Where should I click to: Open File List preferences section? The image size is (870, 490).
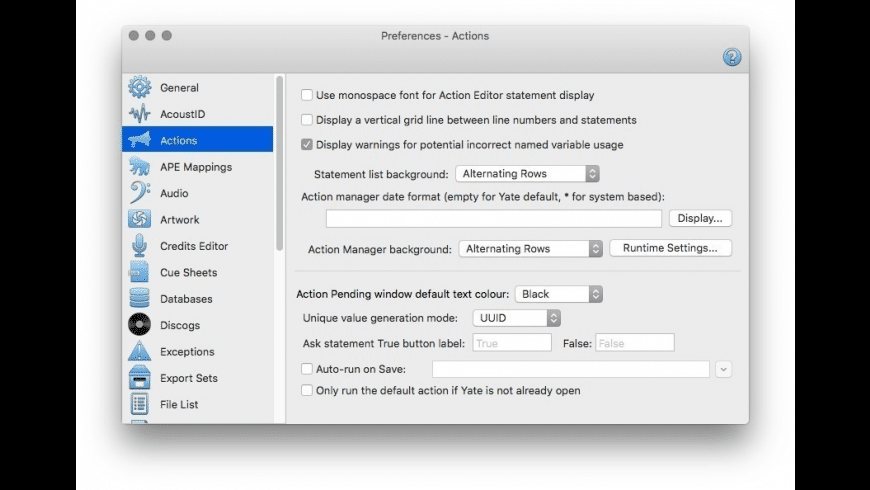click(198, 404)
